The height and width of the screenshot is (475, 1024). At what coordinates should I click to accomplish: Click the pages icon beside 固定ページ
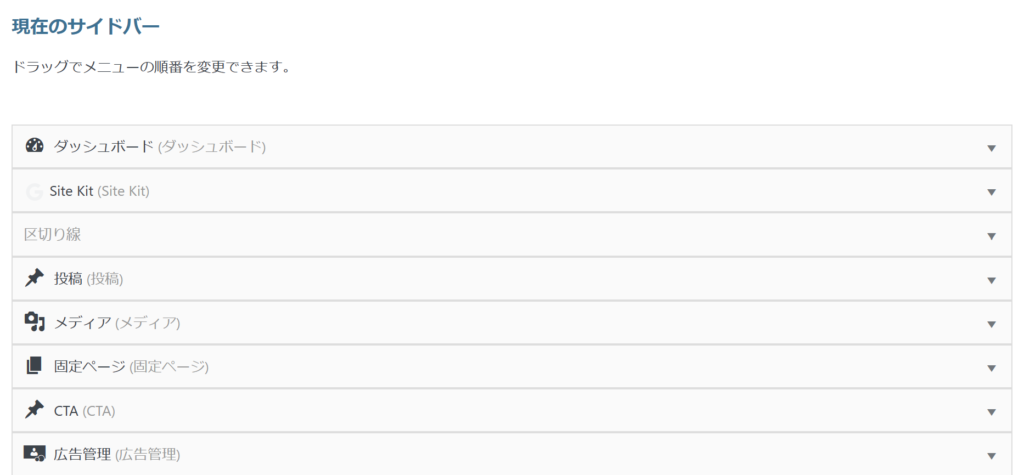coord(34,366)
